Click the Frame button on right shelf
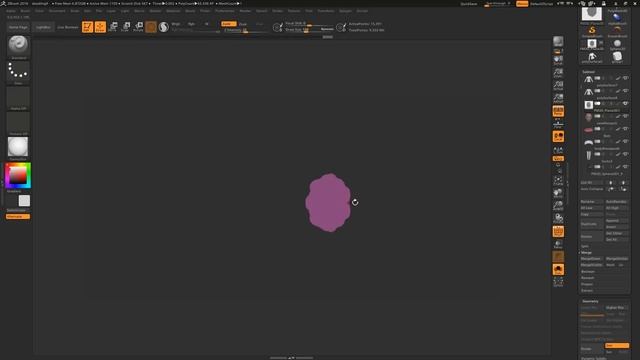The image size is (640, 360). [x=558, y=180]
